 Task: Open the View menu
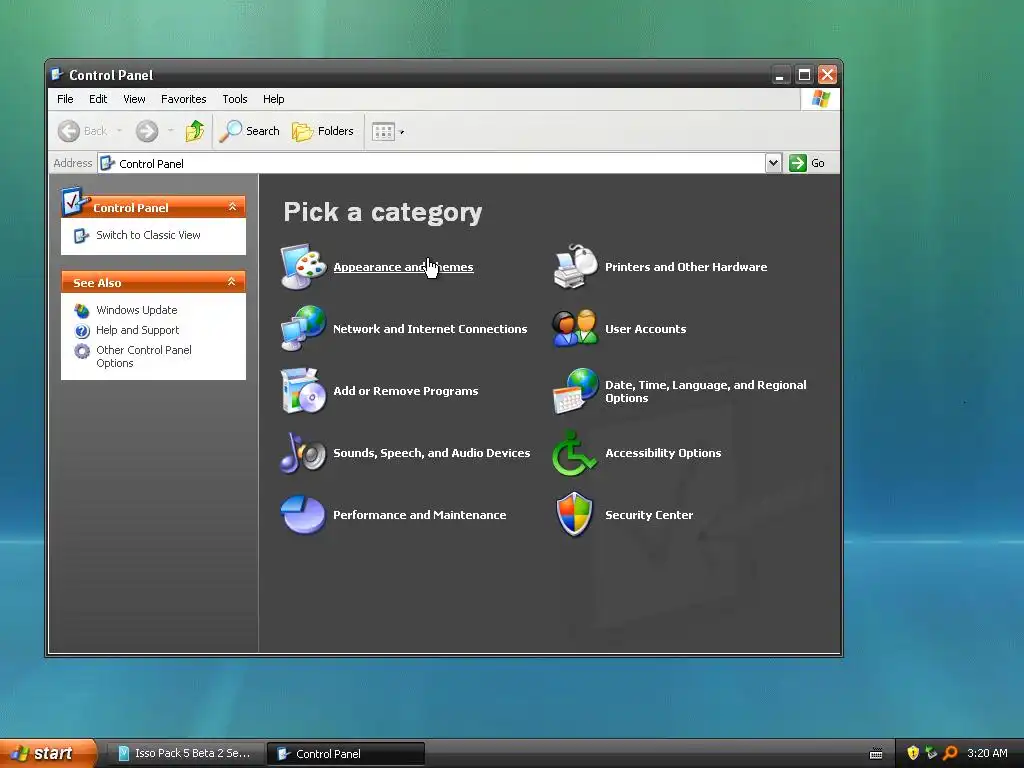pos(134,99)
